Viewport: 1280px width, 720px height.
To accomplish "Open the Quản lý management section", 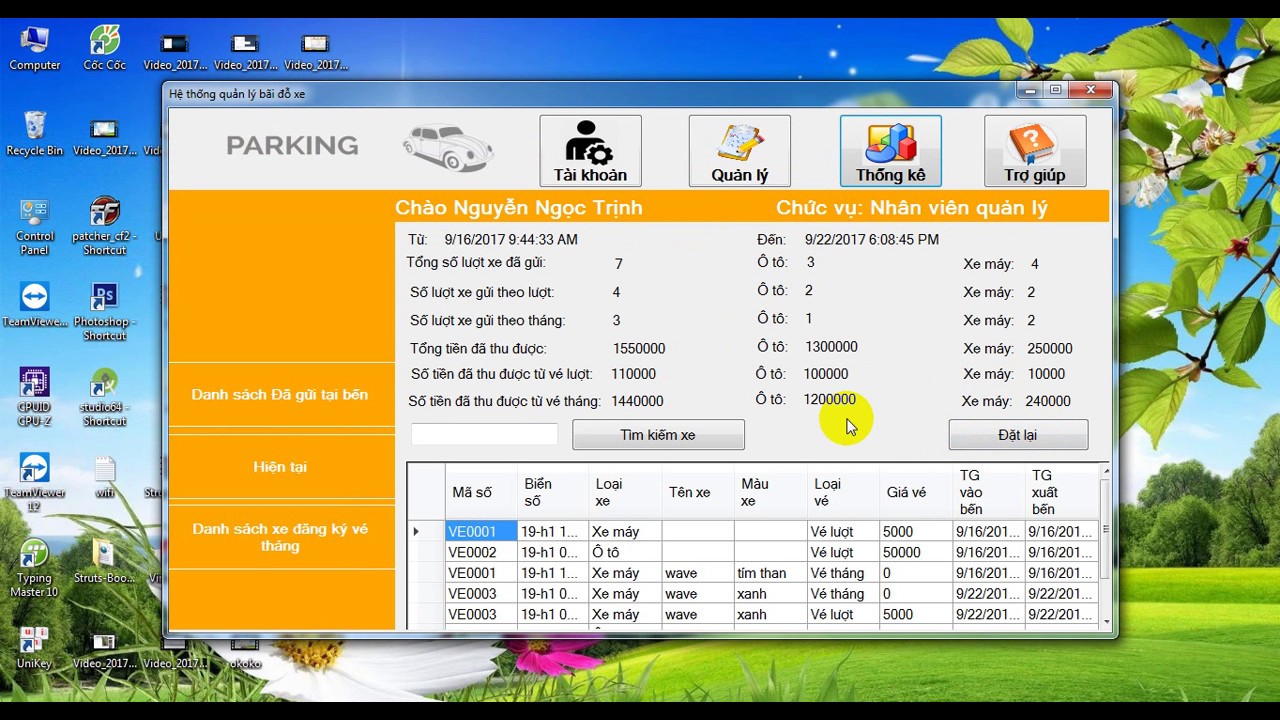I will [739, 151].
